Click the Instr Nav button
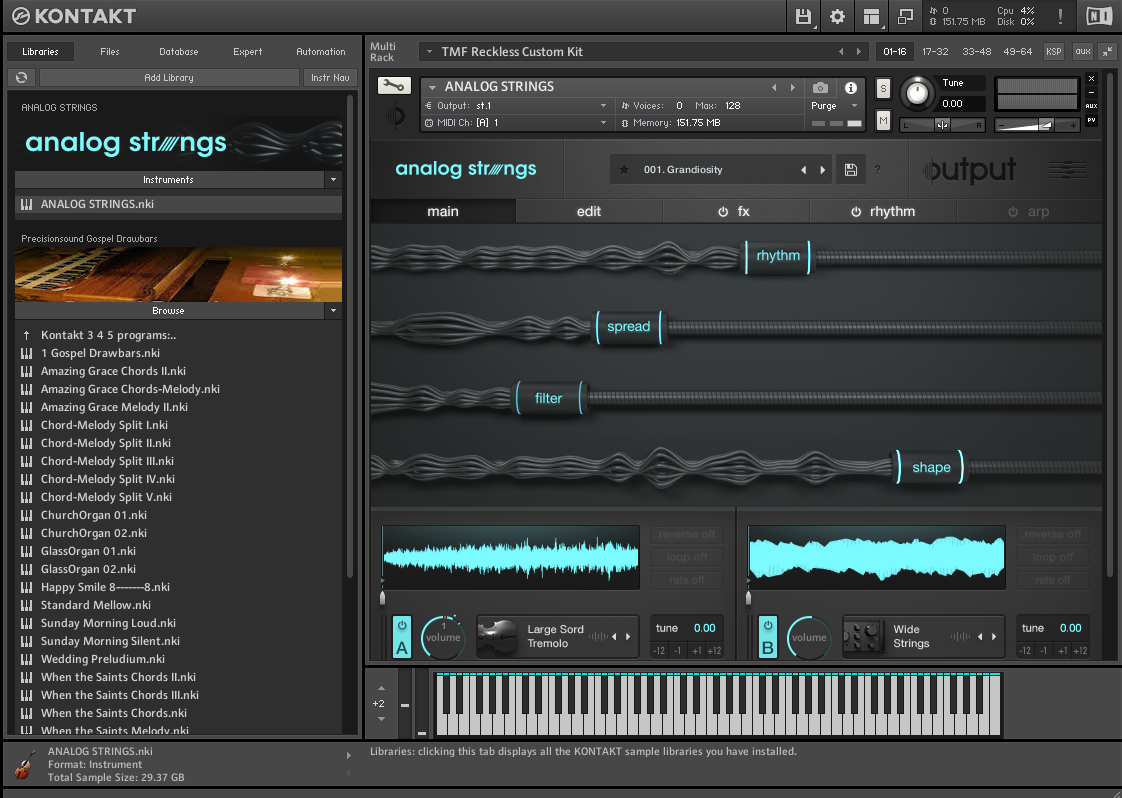1122x798 pixels. pos(330,77)
